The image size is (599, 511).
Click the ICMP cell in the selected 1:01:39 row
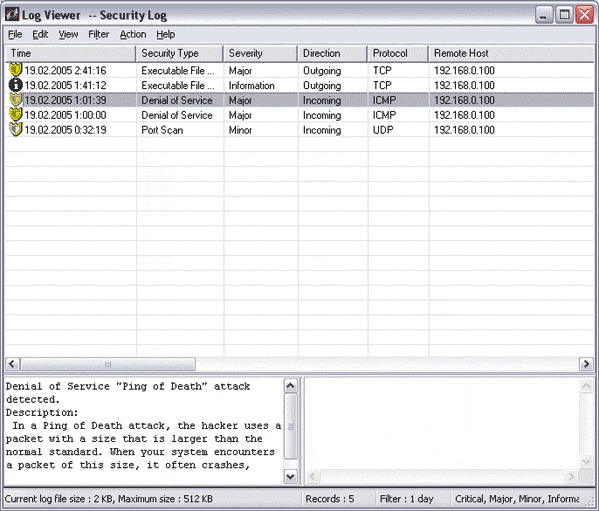385,100
